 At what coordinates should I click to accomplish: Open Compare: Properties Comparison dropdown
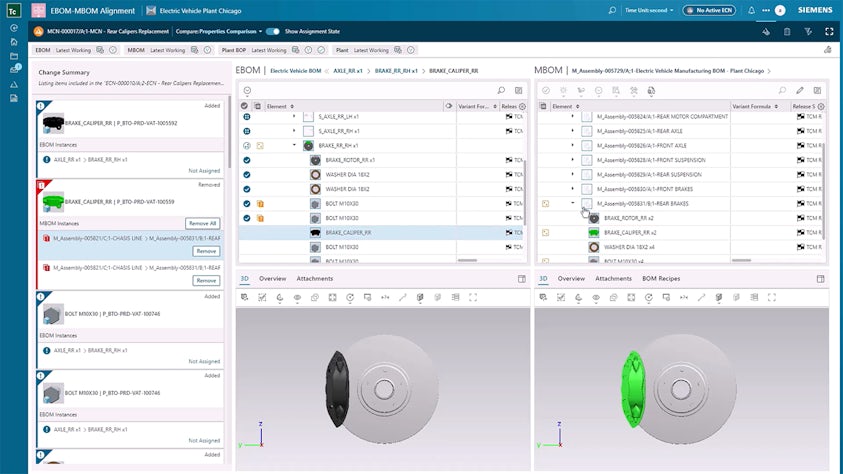219,31
